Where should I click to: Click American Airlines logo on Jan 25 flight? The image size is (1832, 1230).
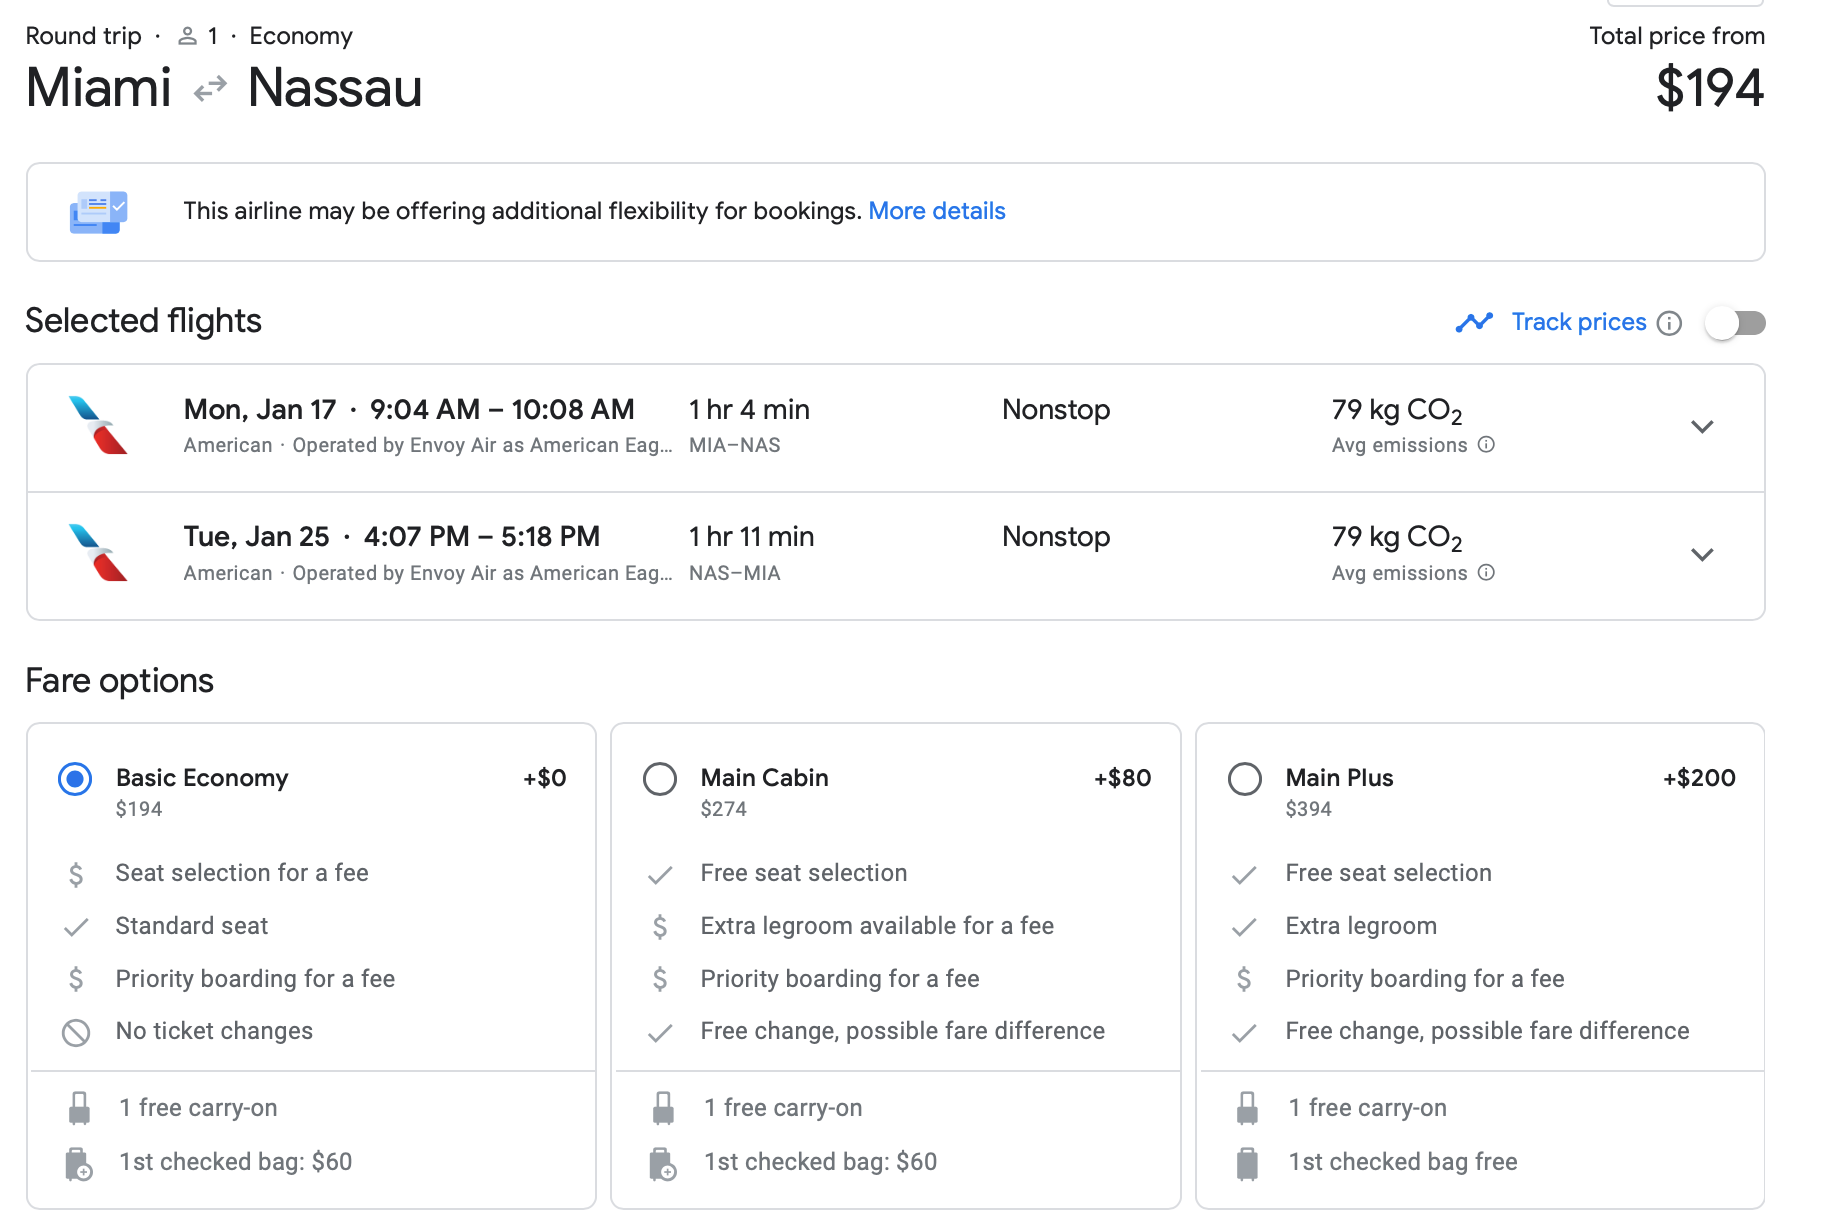point(98,553)
